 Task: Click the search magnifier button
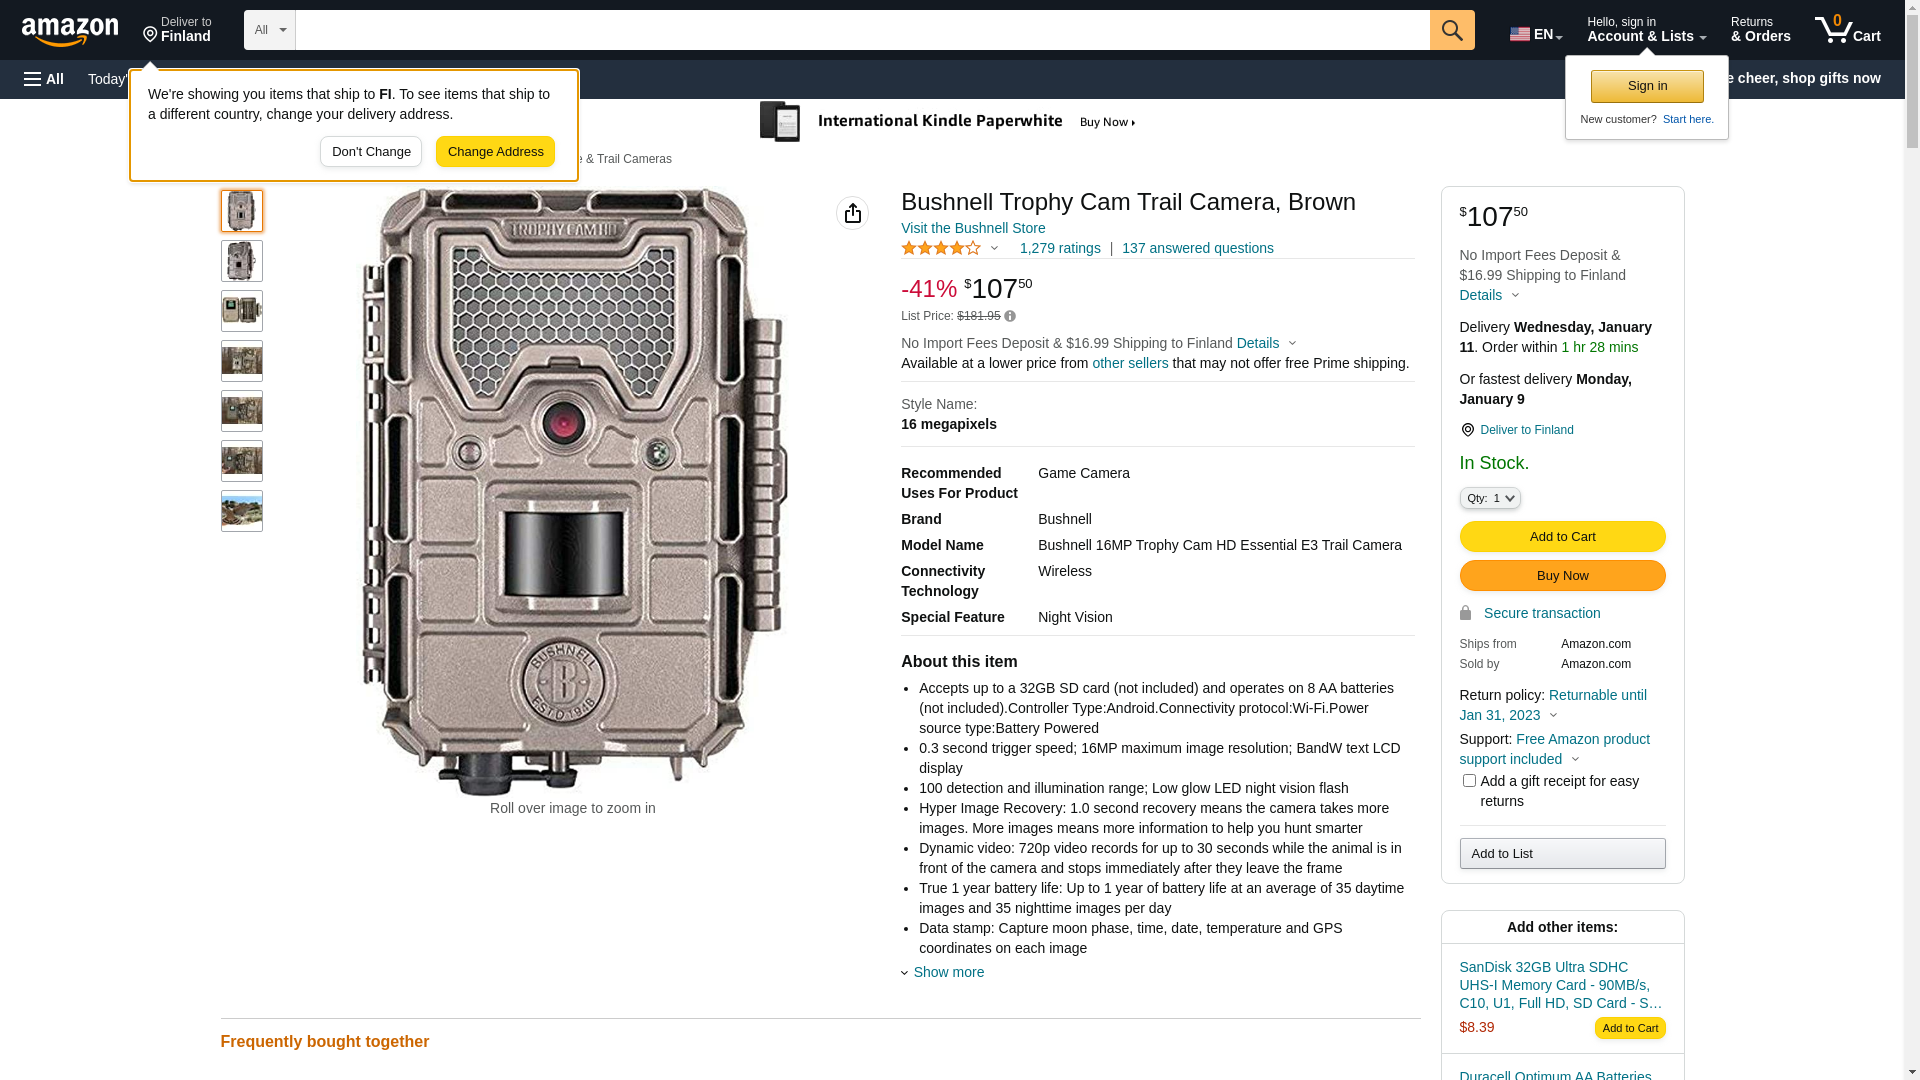(x=1452, y=30)
